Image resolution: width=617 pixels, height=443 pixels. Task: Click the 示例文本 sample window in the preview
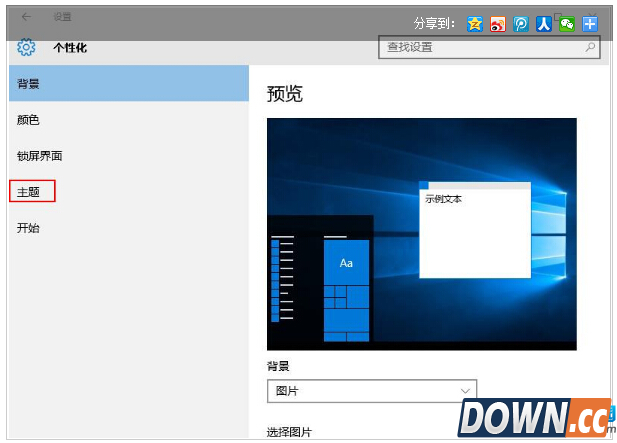(x=475, y=230)
